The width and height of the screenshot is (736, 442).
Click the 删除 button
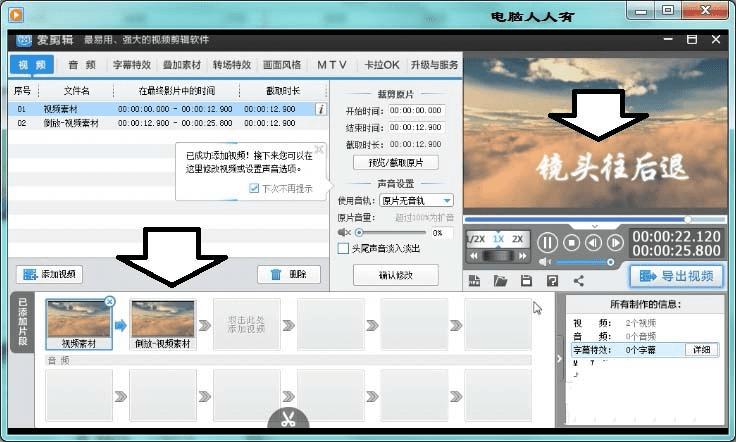pos(289,274)
